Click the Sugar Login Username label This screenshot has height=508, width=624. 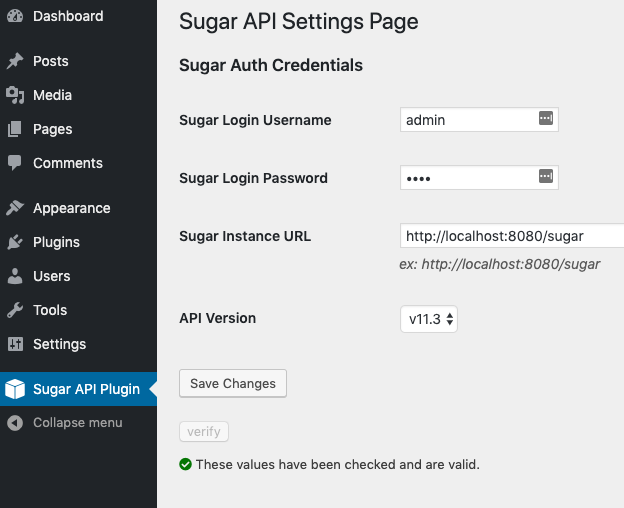pos(255,120)
